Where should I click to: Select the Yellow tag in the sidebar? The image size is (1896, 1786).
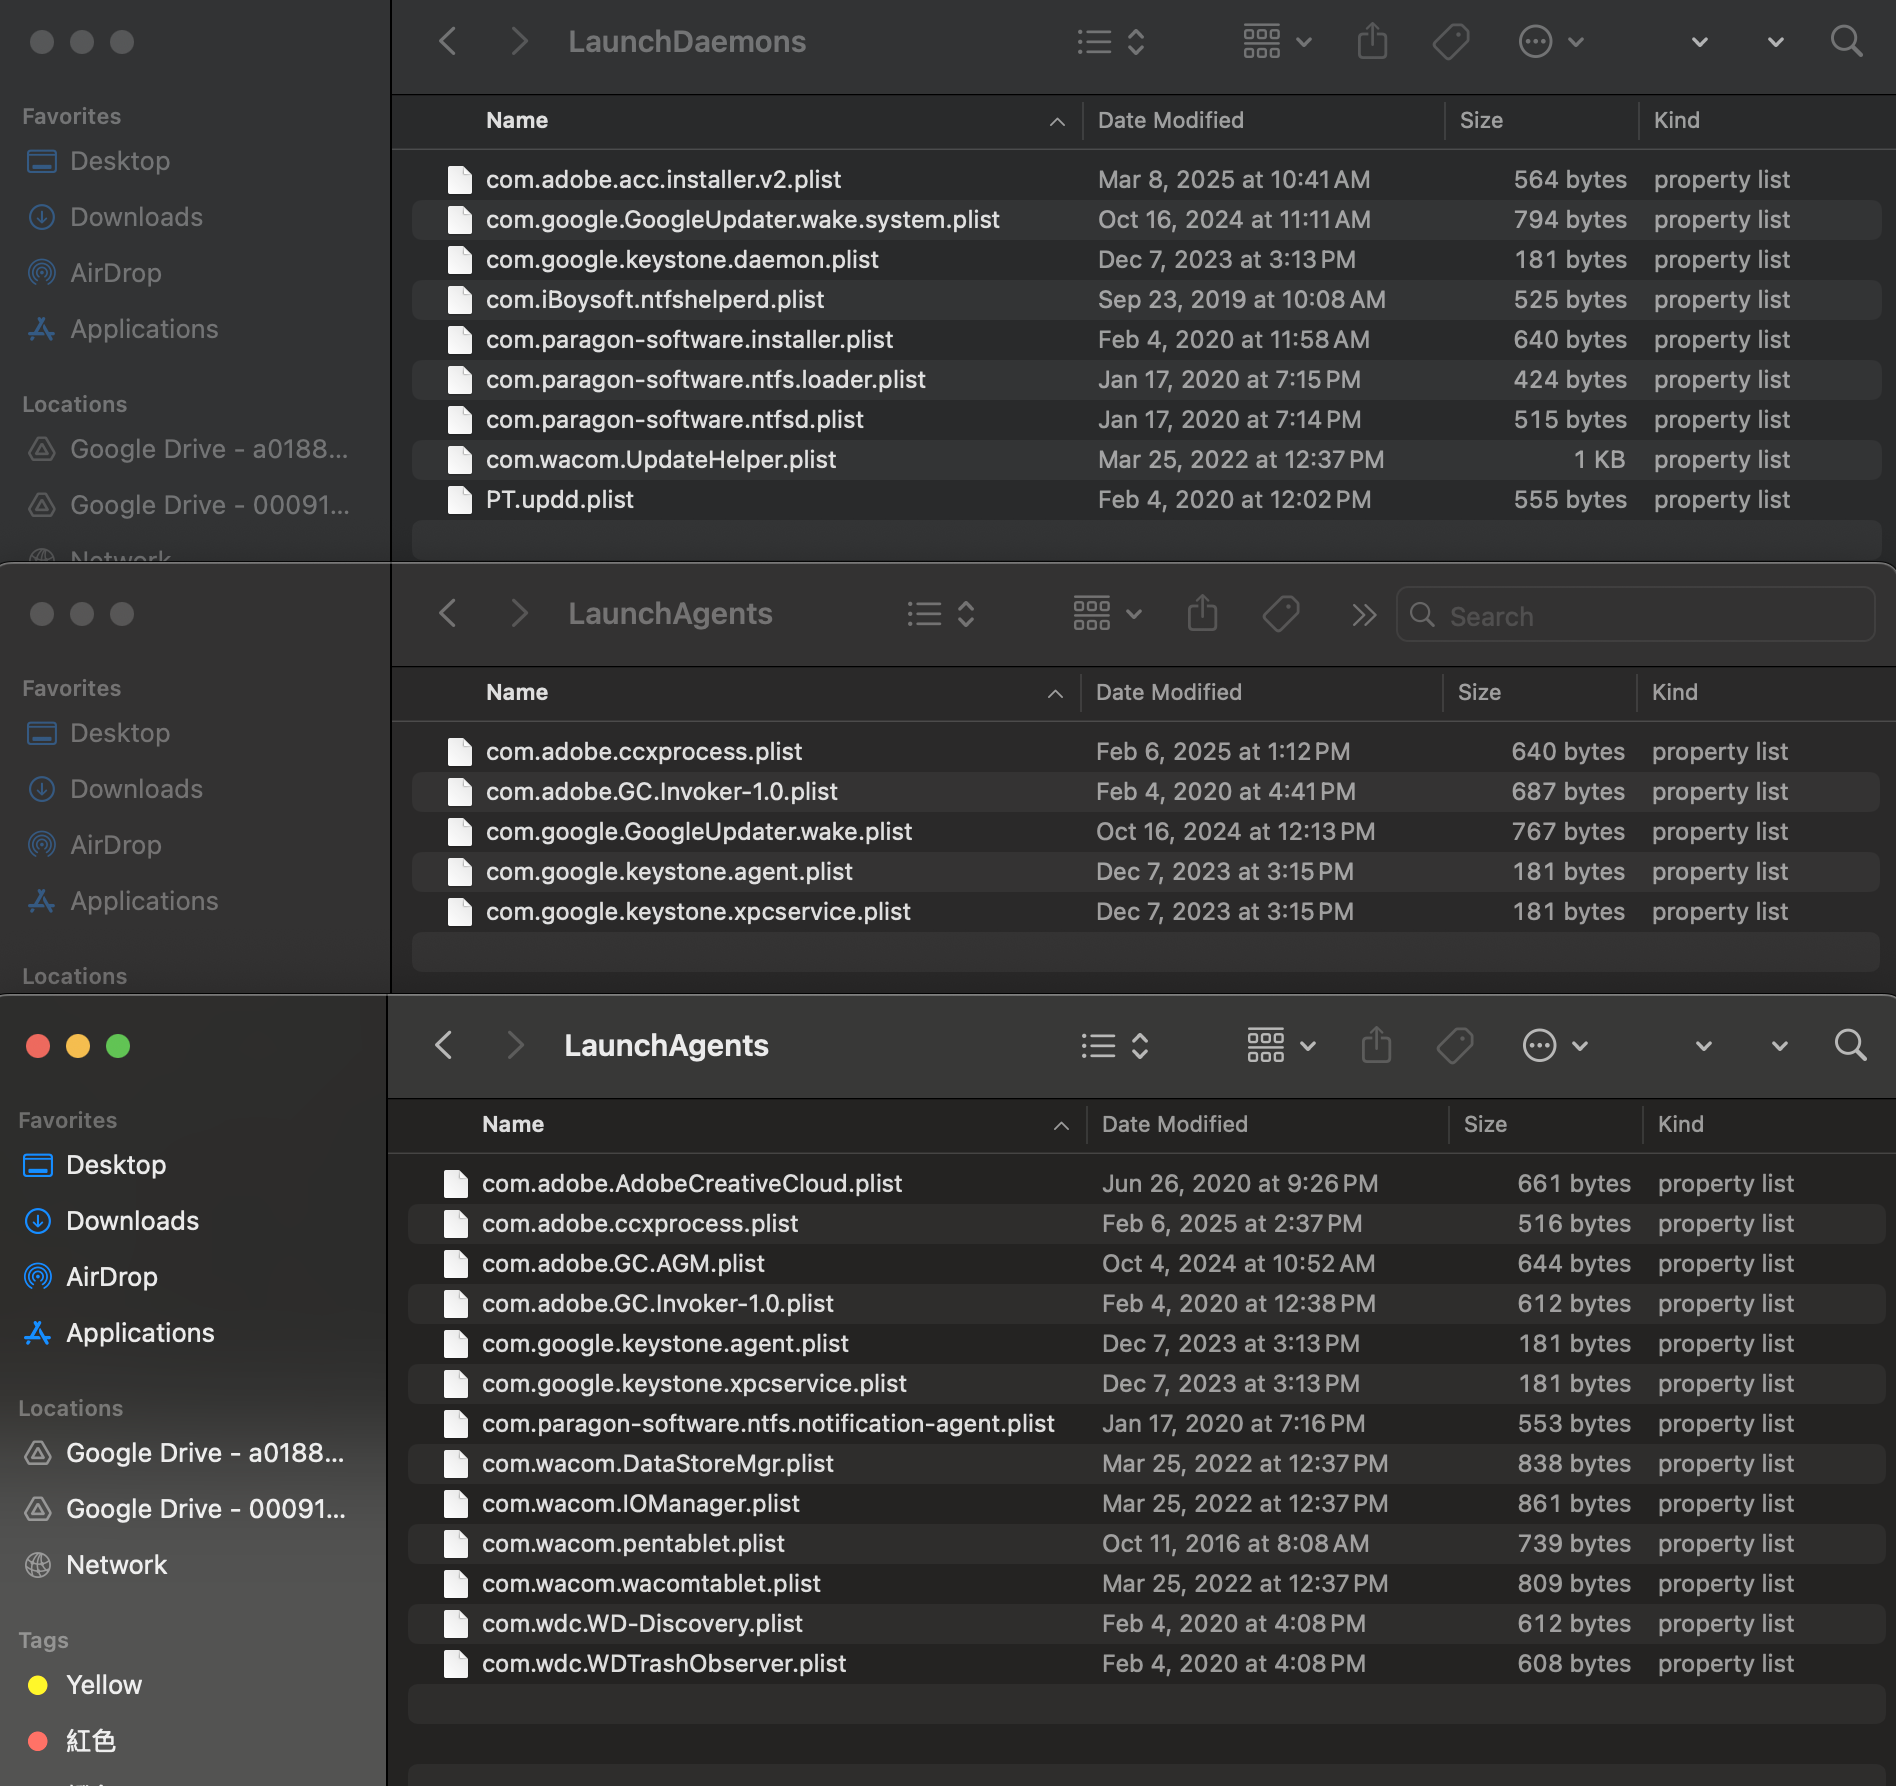(103, 1685)
